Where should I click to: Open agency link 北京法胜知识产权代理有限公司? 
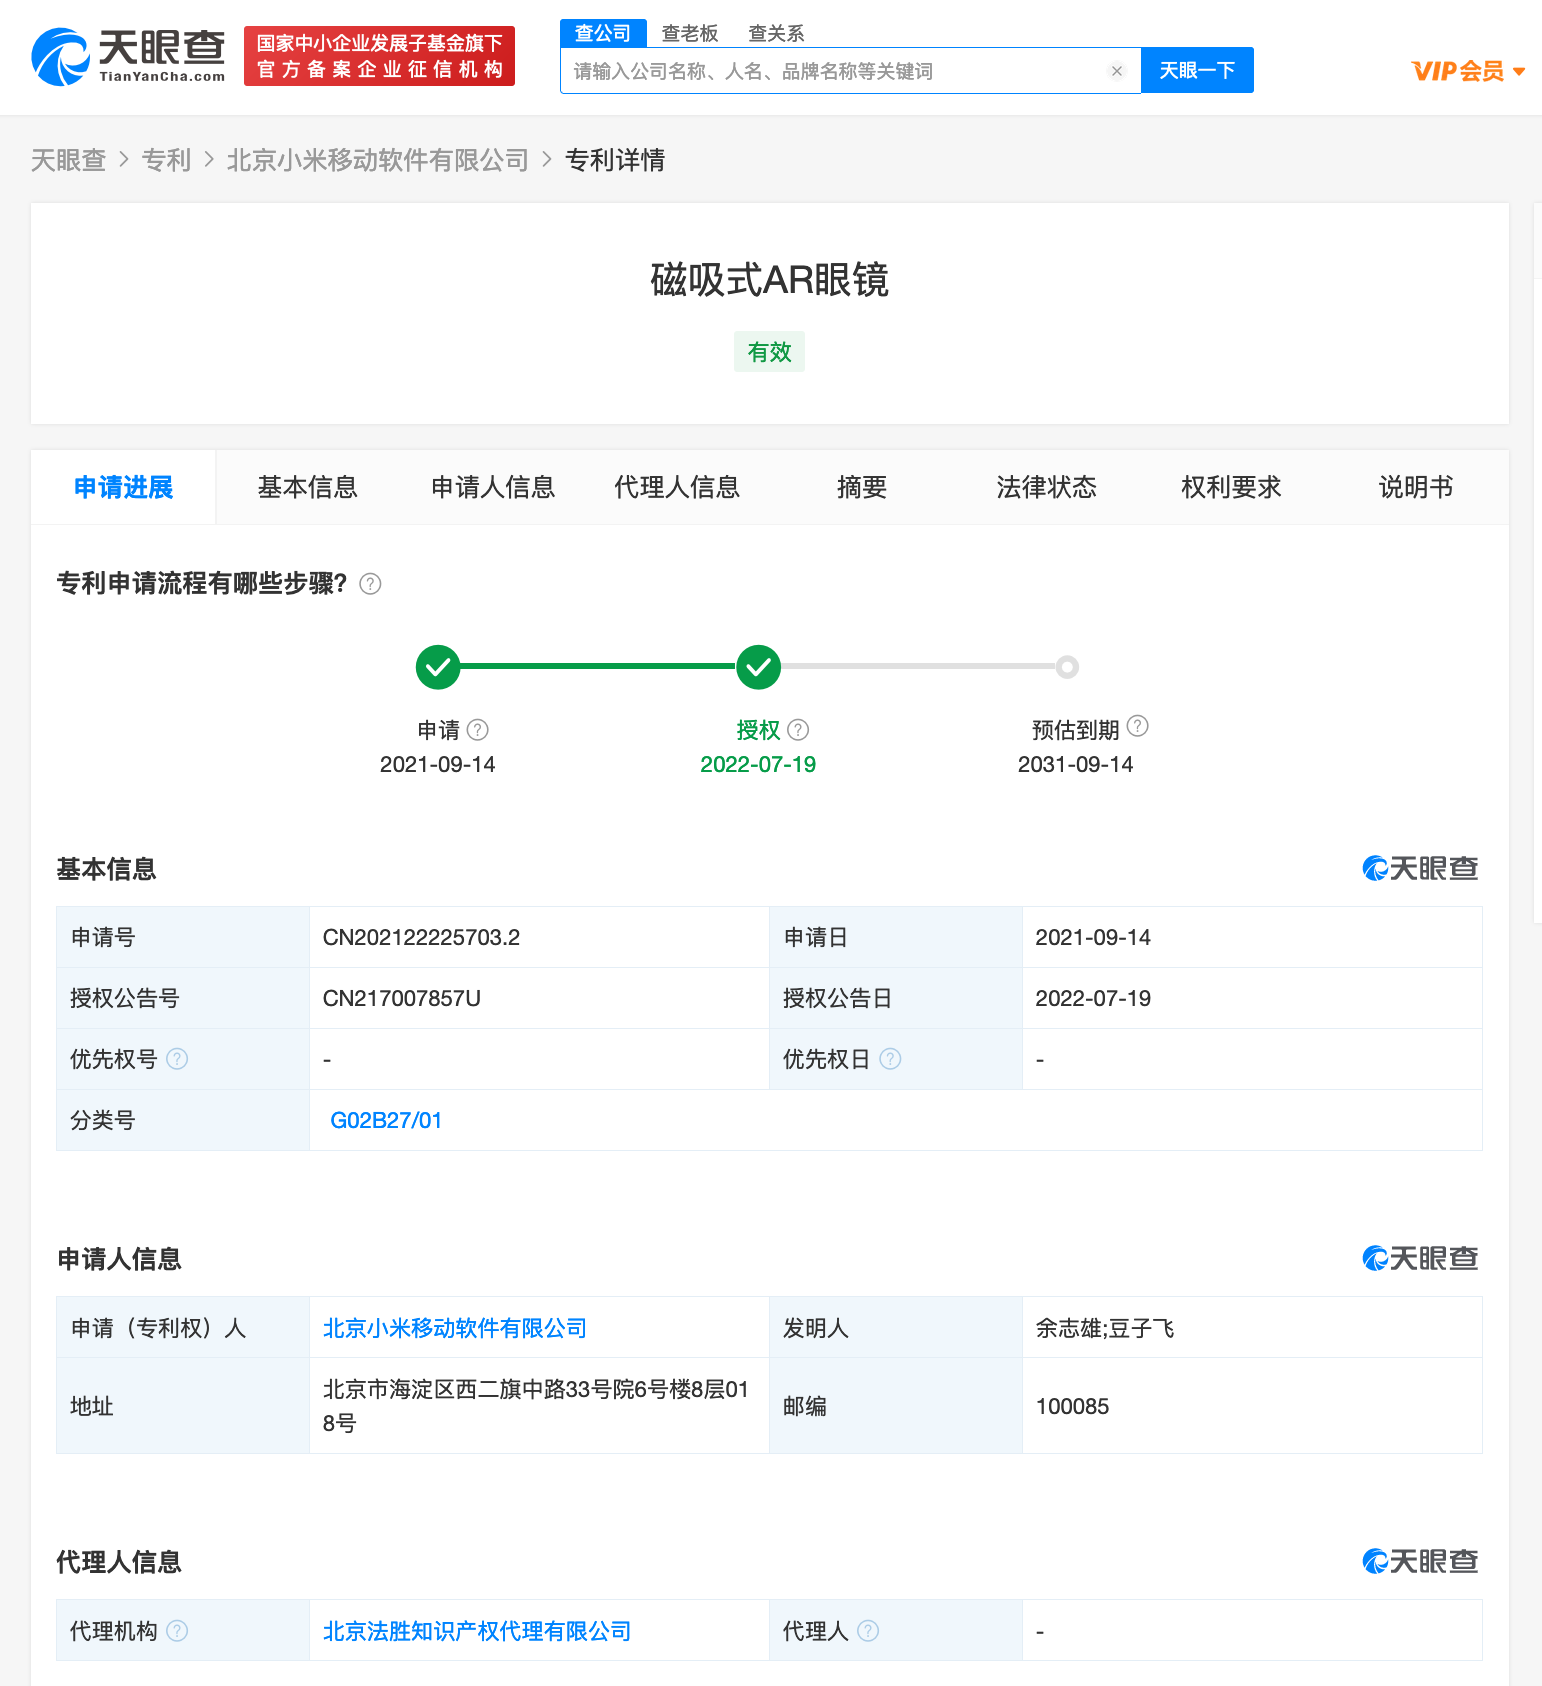coord(477,1631)
